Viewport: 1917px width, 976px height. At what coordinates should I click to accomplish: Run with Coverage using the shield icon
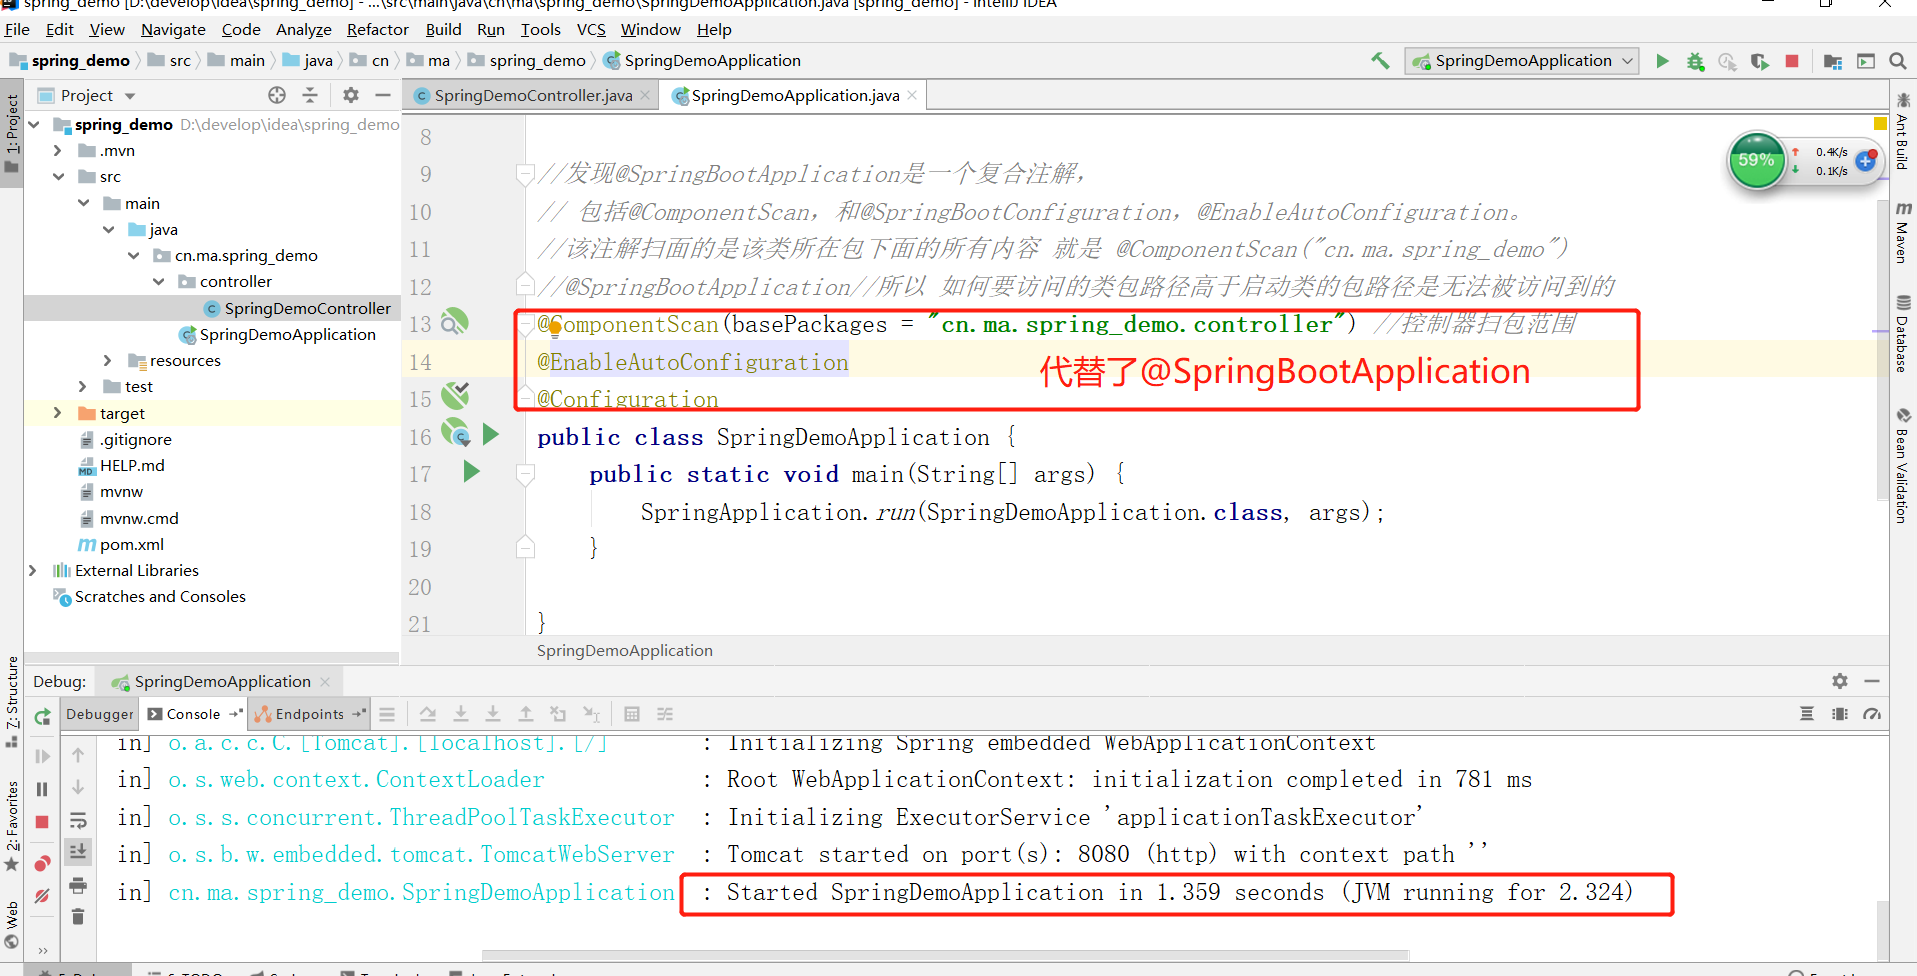(x=1760, y=61)
